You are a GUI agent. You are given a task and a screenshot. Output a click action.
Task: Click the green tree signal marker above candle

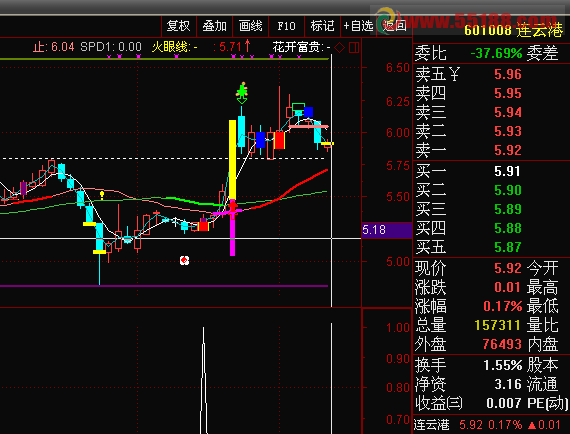pyautogui.click(x=242, y=92)
